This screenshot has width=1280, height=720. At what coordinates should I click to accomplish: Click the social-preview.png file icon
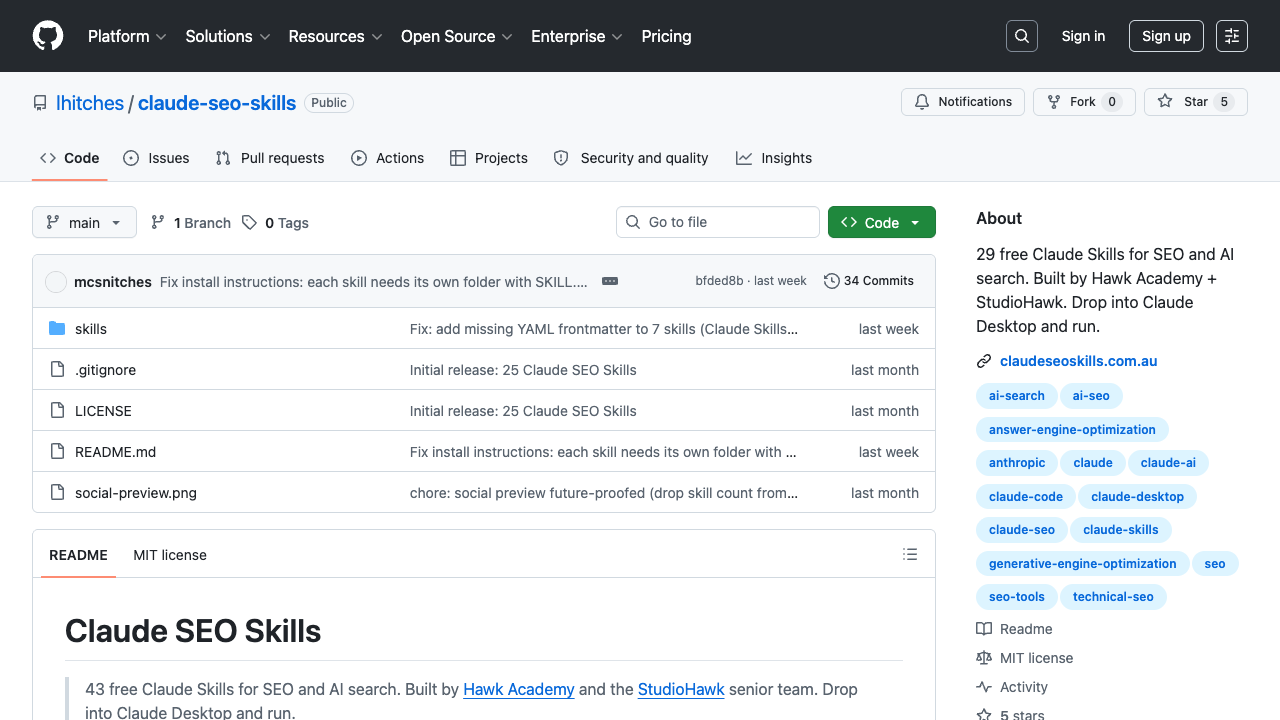tap(57, 493)
